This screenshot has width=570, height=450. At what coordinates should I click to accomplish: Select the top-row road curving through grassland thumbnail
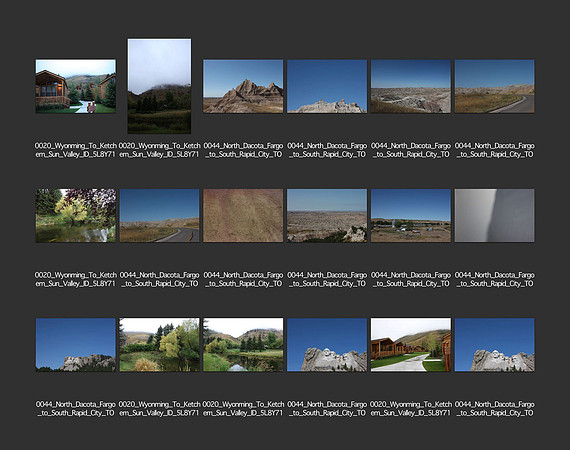coord(494,87)
